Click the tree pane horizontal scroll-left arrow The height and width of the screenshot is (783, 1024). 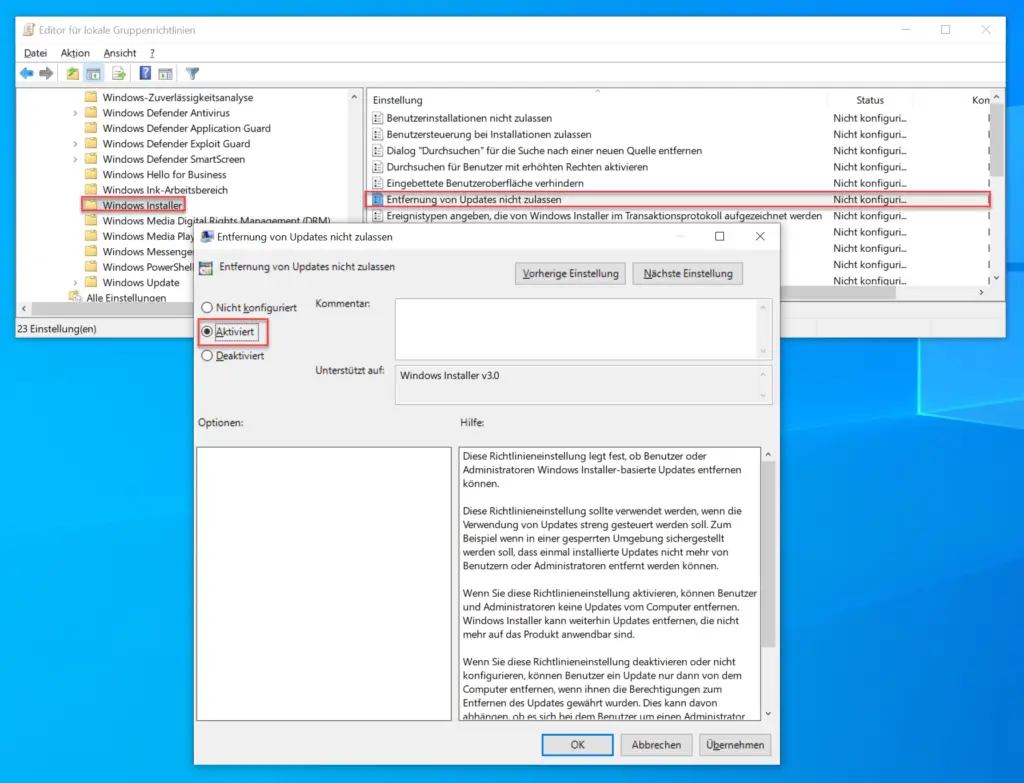(x=24, y=308)
